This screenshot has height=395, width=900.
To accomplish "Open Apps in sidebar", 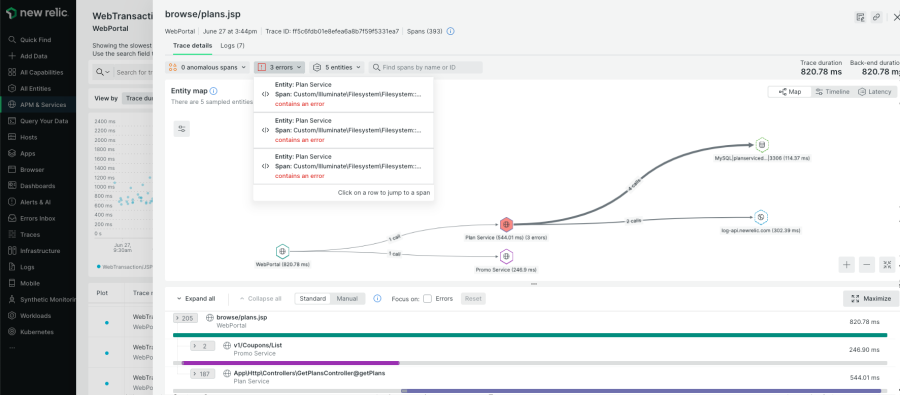I will [x=28, y=153].
